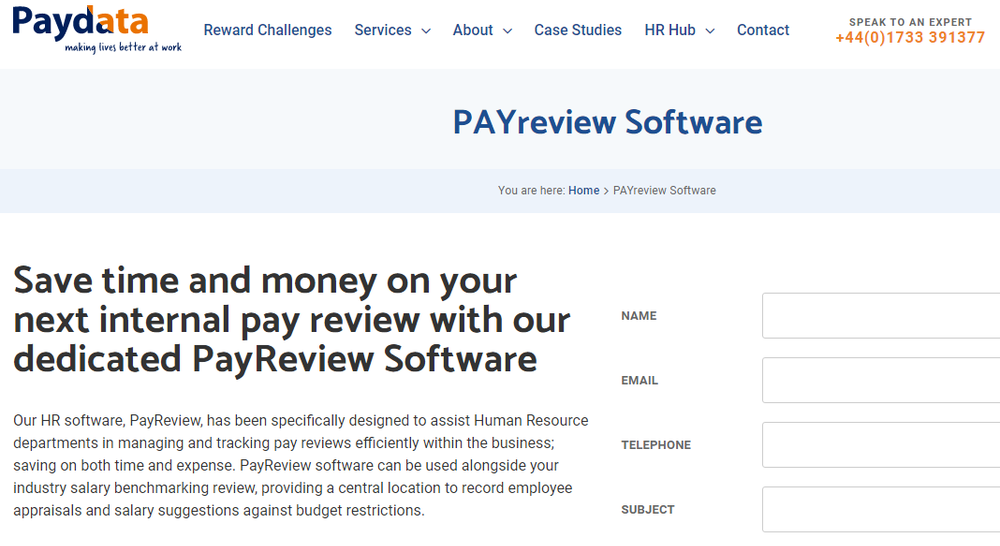Image resolution: width=1000 pixels, height=546 pixels.
Task: Go to Case Studies
Action: point(578,30)
